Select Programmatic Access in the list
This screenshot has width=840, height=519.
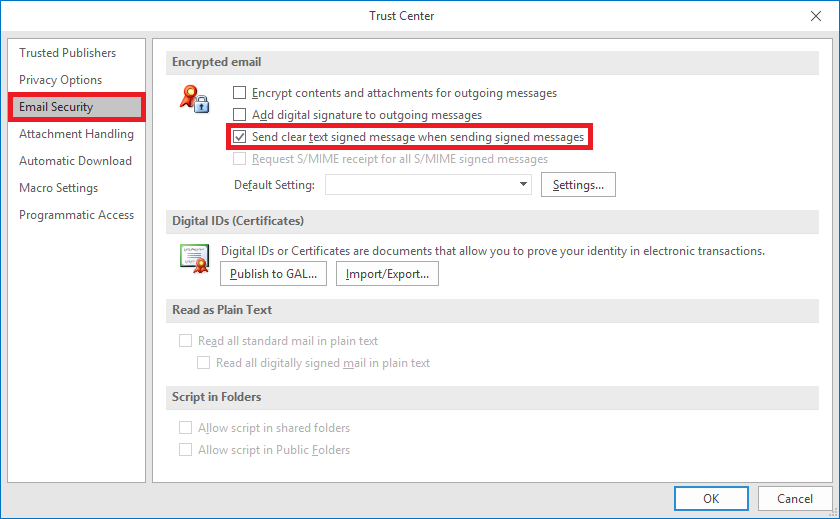76,215
